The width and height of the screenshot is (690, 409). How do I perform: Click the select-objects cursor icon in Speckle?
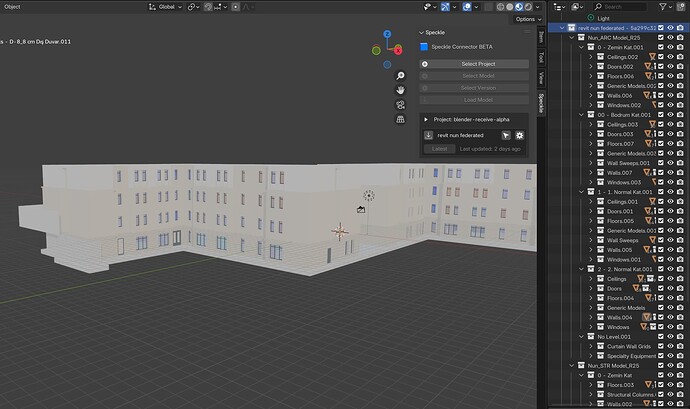[x=506, y=134]
